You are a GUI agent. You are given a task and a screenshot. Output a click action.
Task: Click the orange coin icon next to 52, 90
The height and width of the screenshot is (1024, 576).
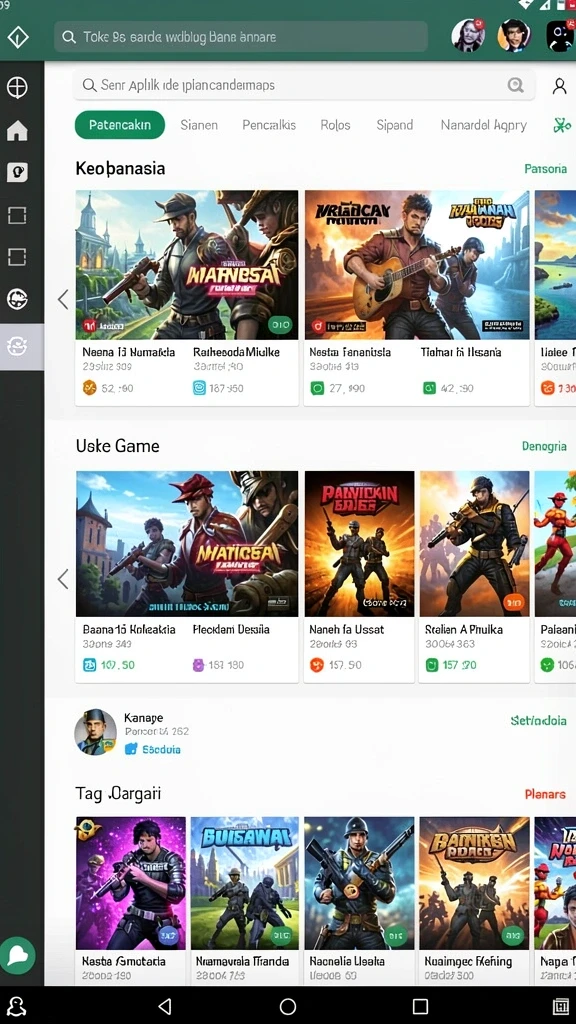[x=89, y=388]
